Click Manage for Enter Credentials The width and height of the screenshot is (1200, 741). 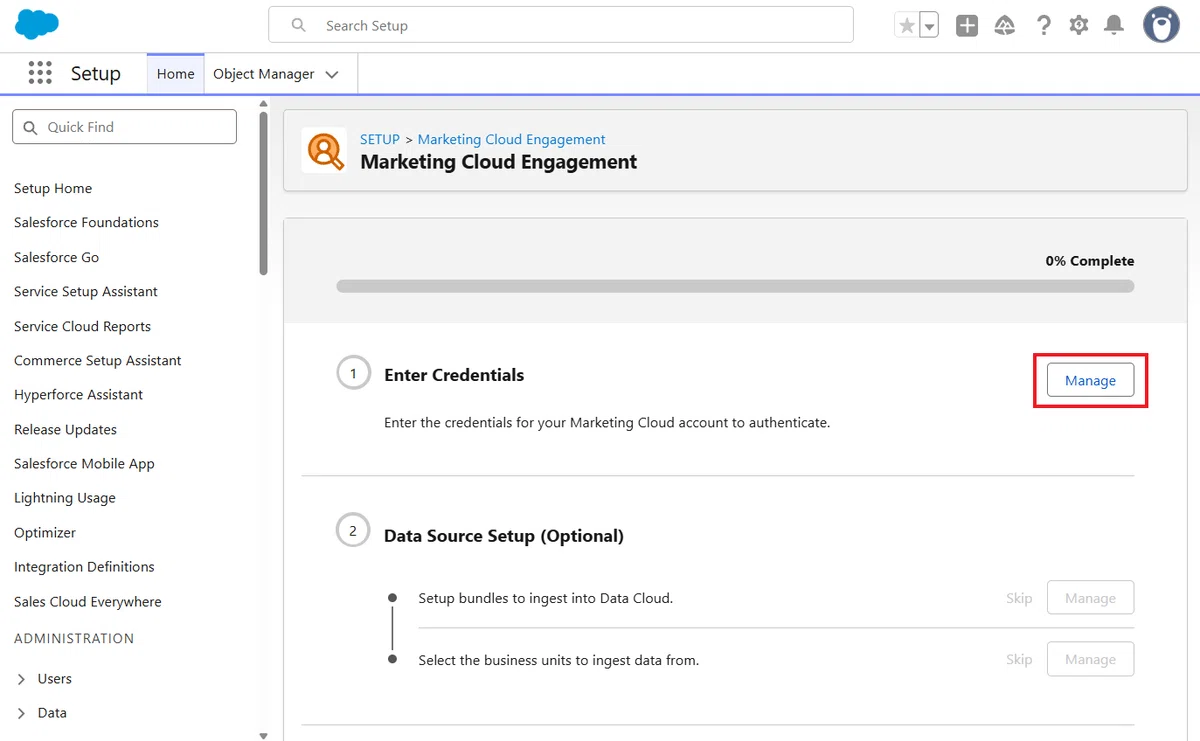point(1090,380)
